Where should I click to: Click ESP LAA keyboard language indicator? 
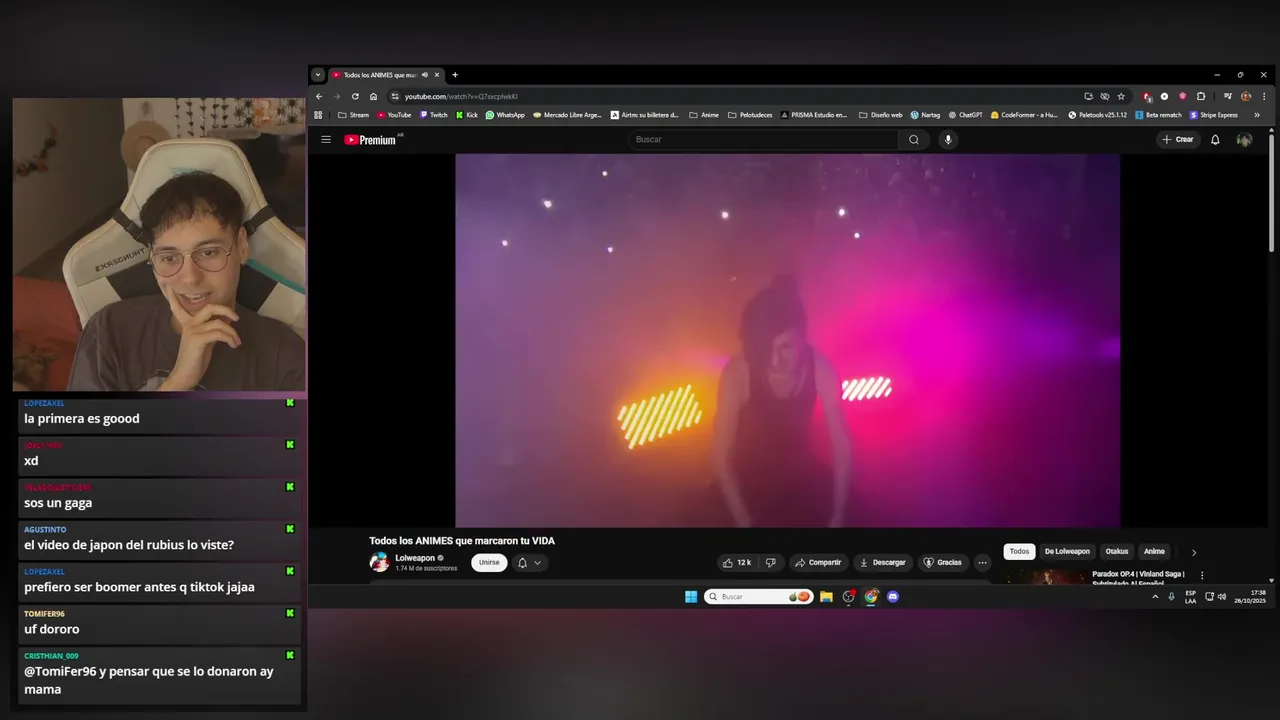(x=1190, y=597)
